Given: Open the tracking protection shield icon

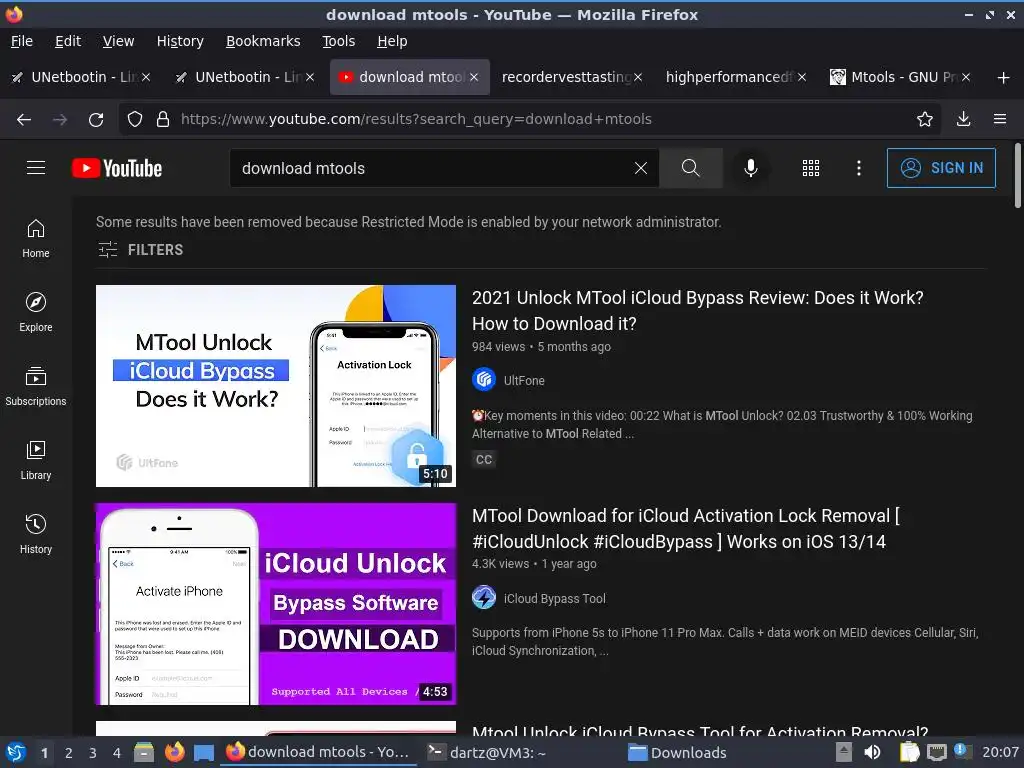Looking at the screenshot, I should tap(135, 120).
